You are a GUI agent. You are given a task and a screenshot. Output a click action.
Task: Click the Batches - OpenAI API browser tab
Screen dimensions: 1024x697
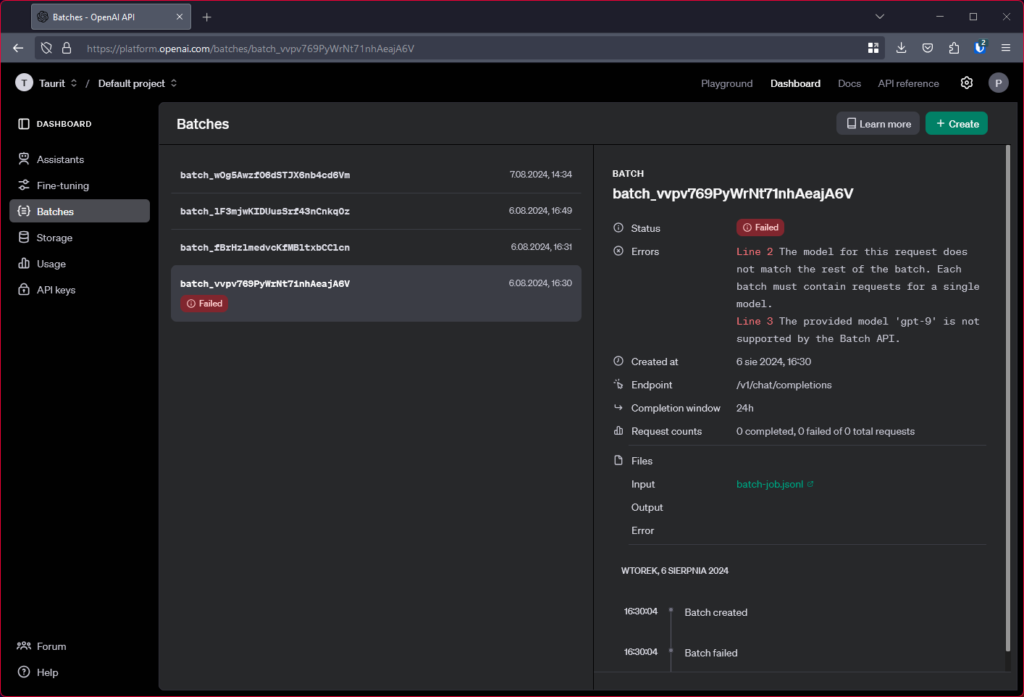point(111,17)
